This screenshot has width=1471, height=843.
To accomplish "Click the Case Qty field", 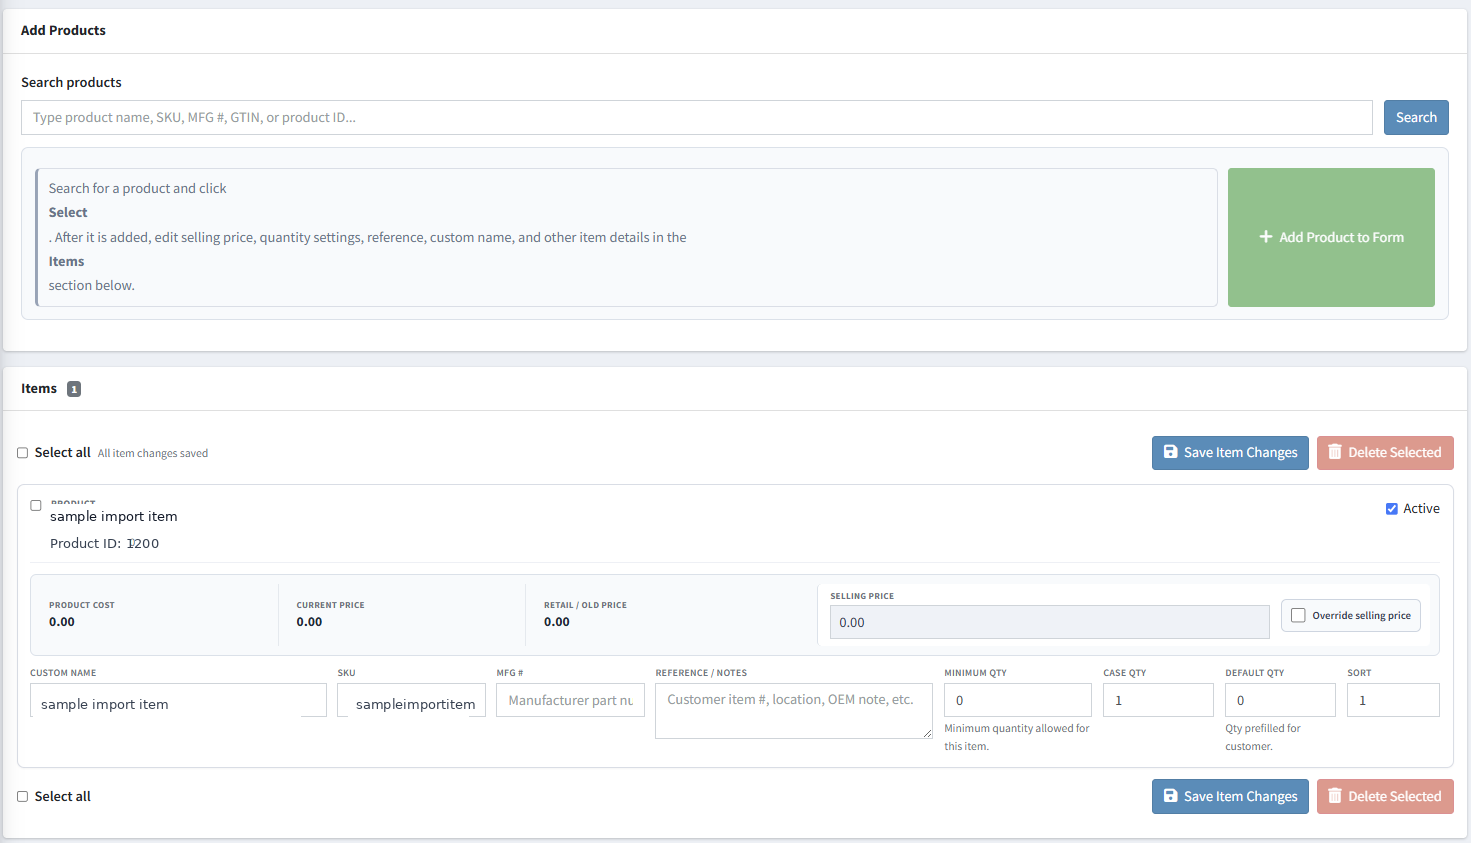I will pos(1158,700).
